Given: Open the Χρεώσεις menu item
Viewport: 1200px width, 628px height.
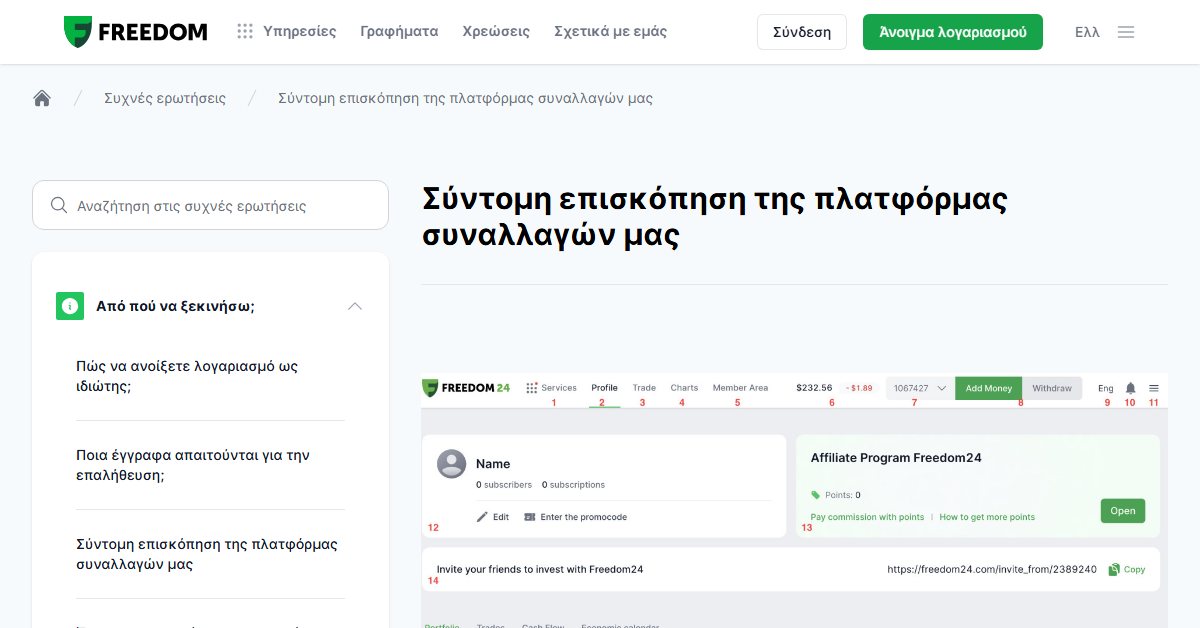Looking at the screenshot, I should tap(496, 31).
